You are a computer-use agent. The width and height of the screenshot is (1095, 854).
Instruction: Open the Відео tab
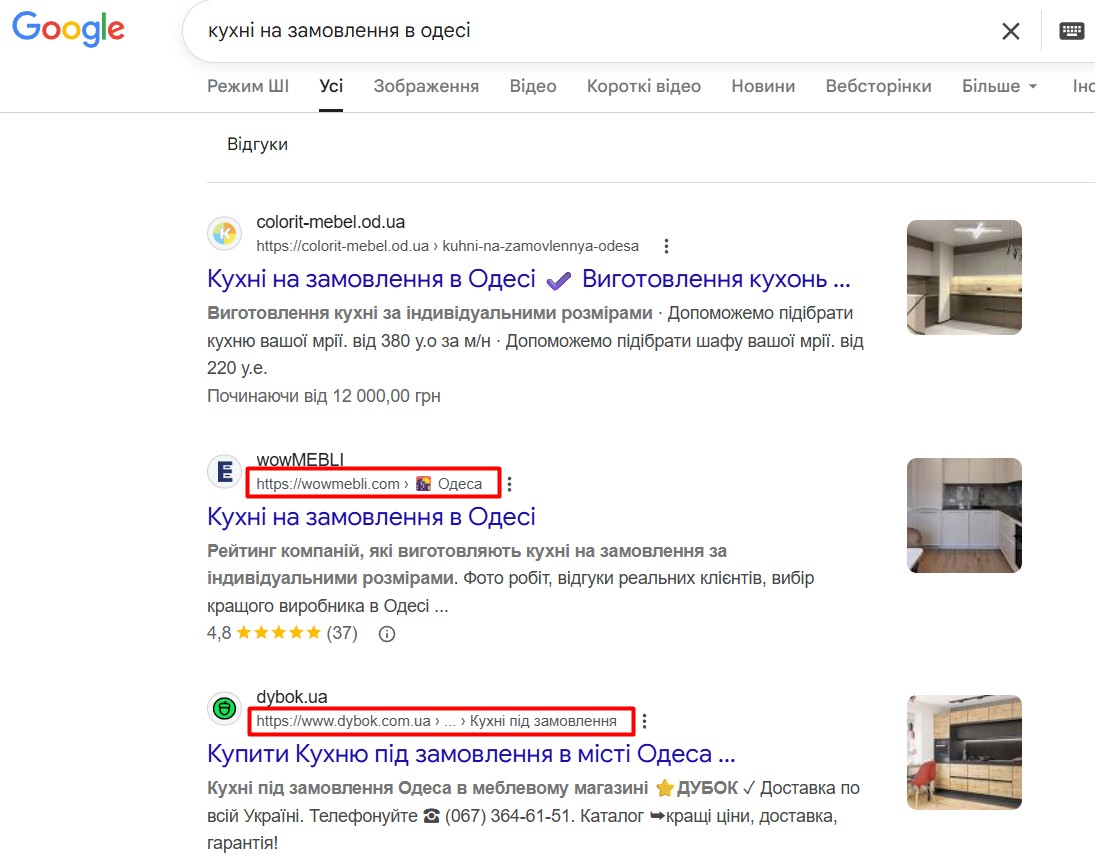(x=533, y=86)
